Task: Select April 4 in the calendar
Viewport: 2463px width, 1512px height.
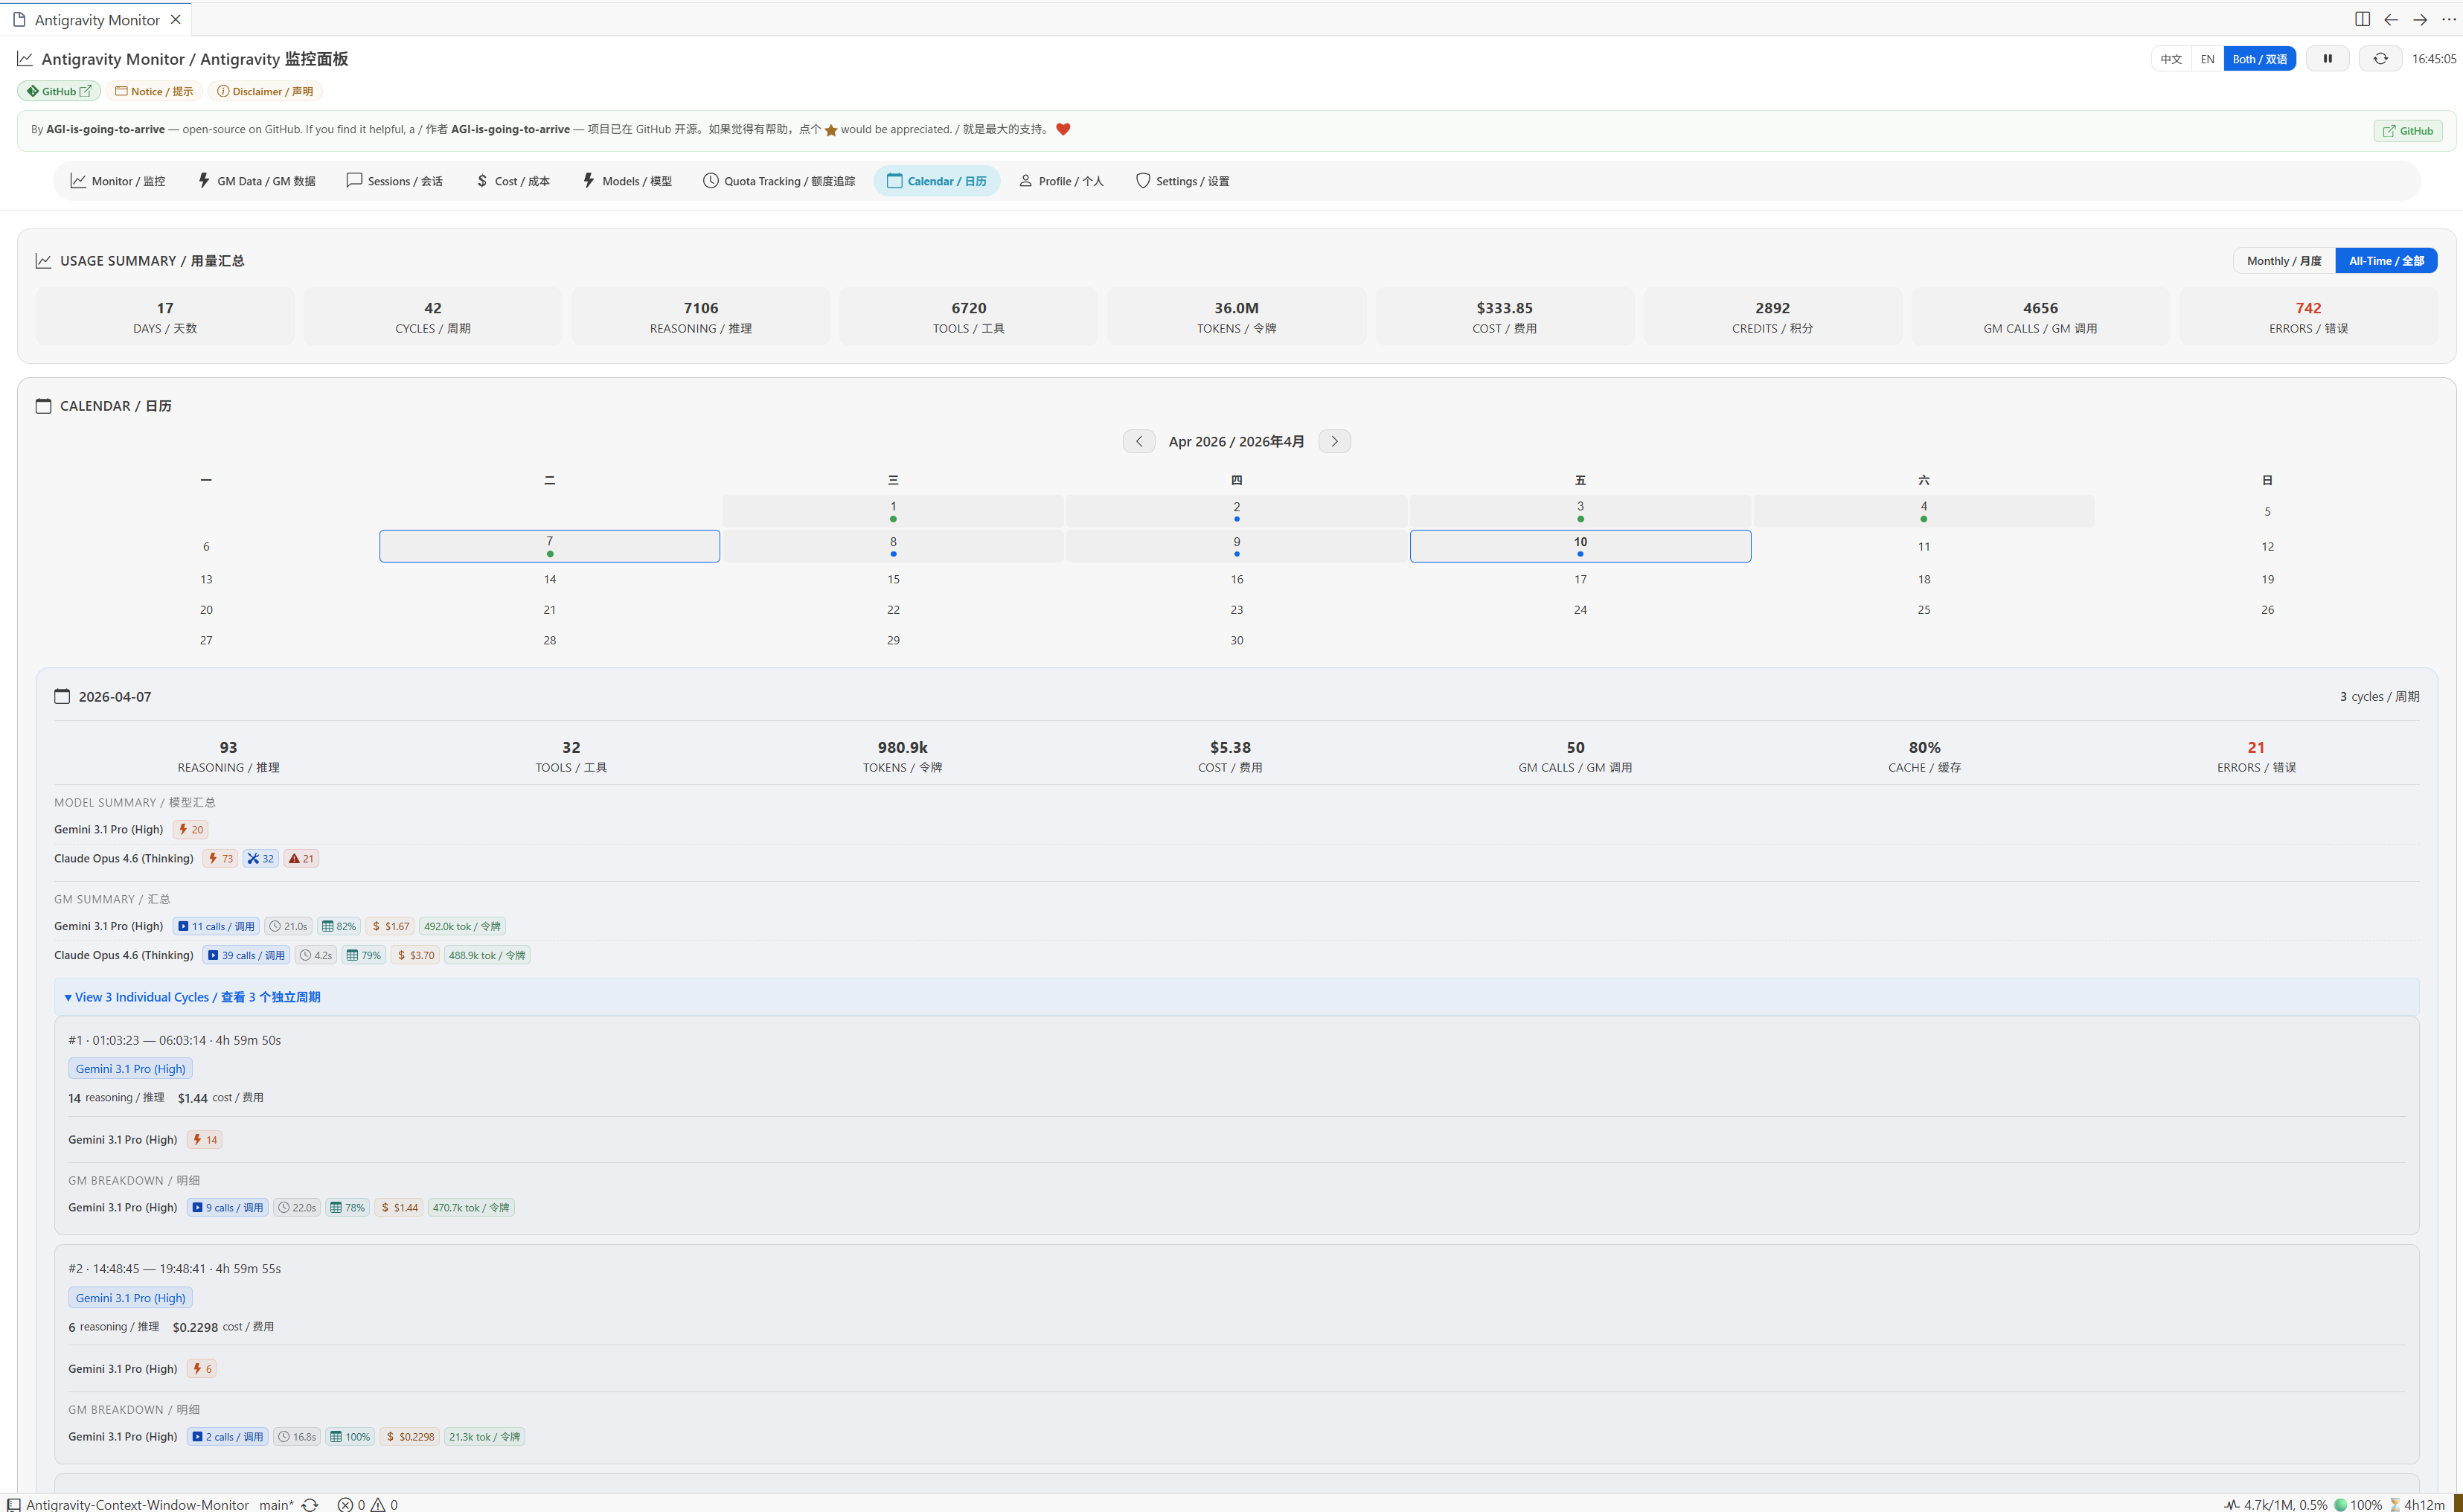Action: (1924, 511)
